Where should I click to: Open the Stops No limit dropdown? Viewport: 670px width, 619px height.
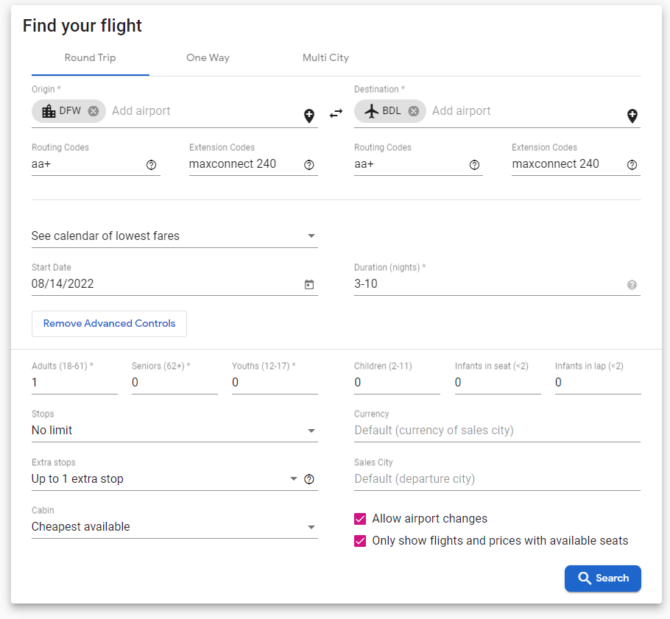pyautogui.click(x=174, y=430)
